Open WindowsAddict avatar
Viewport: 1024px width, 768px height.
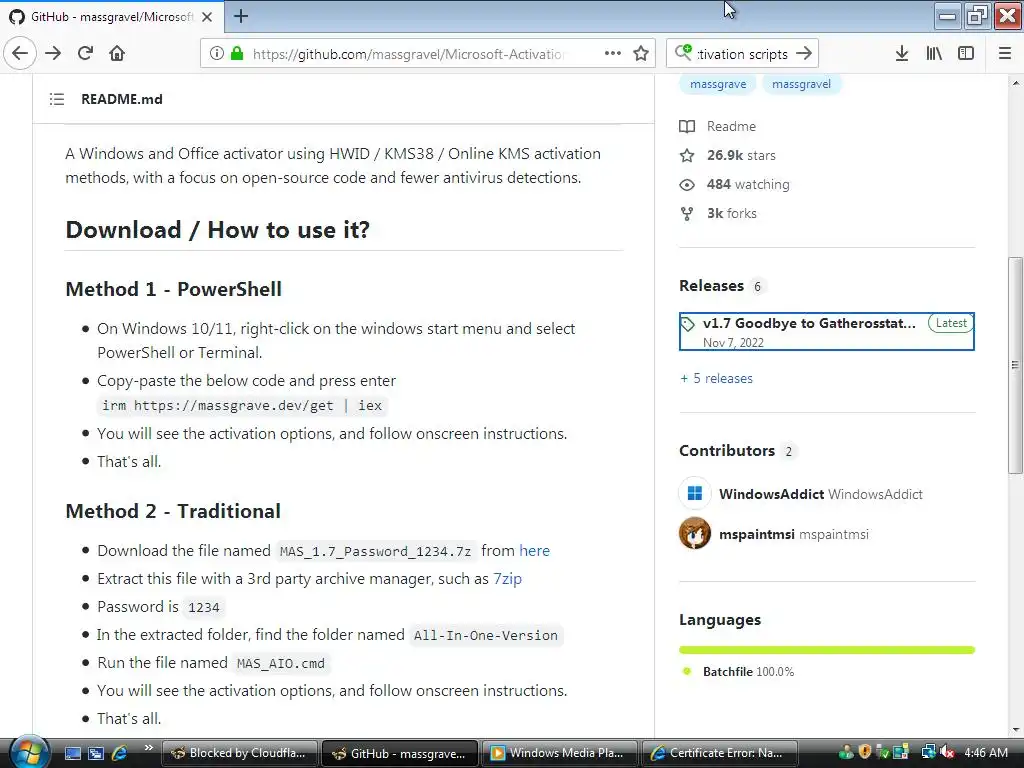click(695, 494)
